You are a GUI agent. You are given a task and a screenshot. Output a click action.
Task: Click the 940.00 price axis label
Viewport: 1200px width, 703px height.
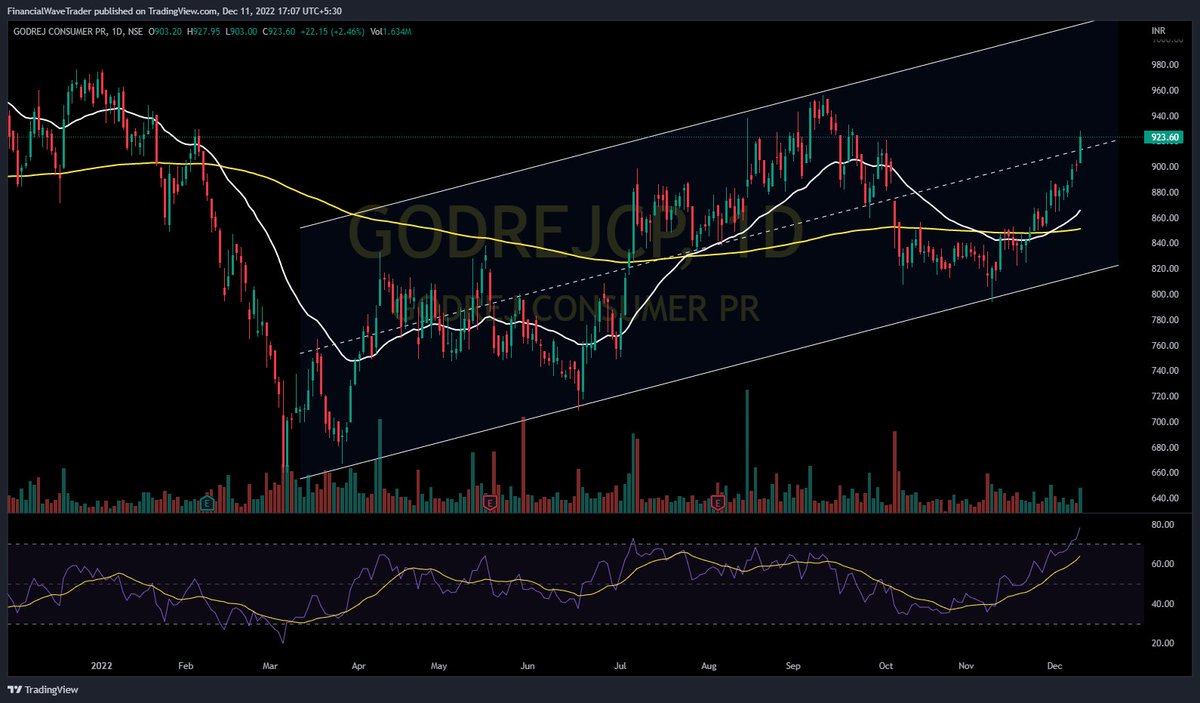point(1163,116)
